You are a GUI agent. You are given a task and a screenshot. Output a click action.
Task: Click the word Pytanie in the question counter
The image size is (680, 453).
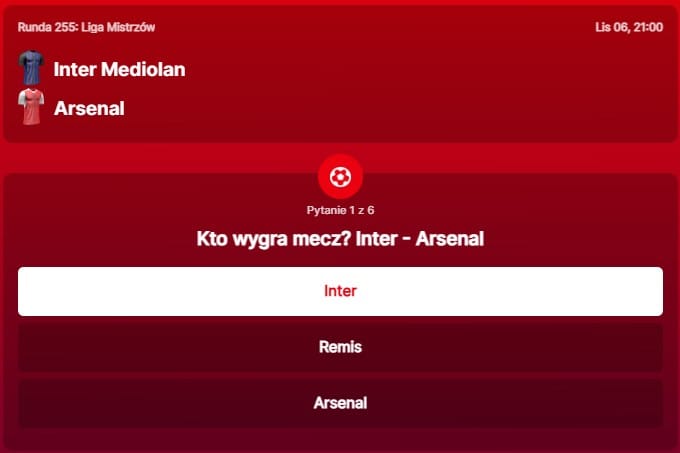(x=326, y=210)
